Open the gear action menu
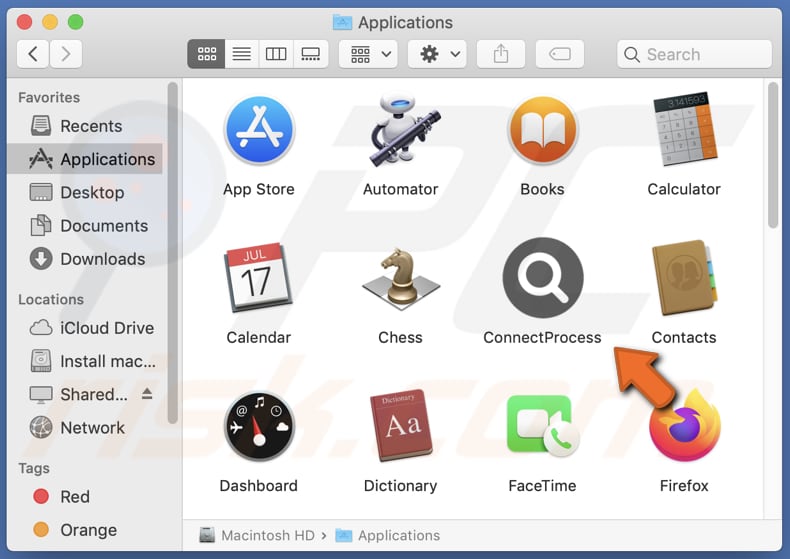790x559 pixels. coord(437,54)
